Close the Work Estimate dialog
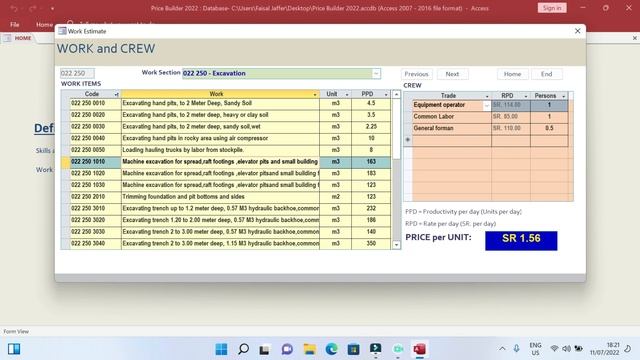Image resolution: width=640 pixels, height=360 pixels. [x=578, y=31]
